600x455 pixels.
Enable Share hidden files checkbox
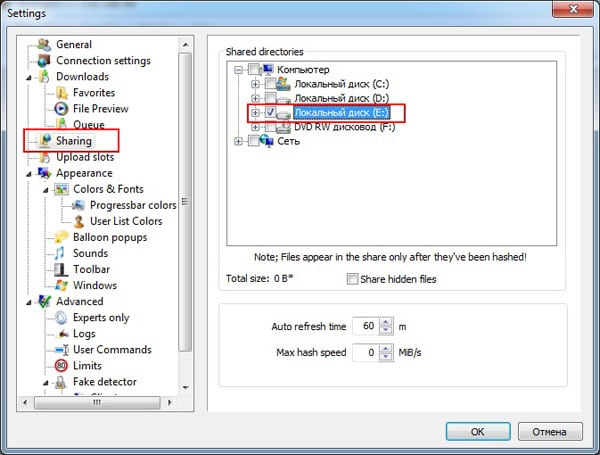pyautogui.click(x=353, y=279)
